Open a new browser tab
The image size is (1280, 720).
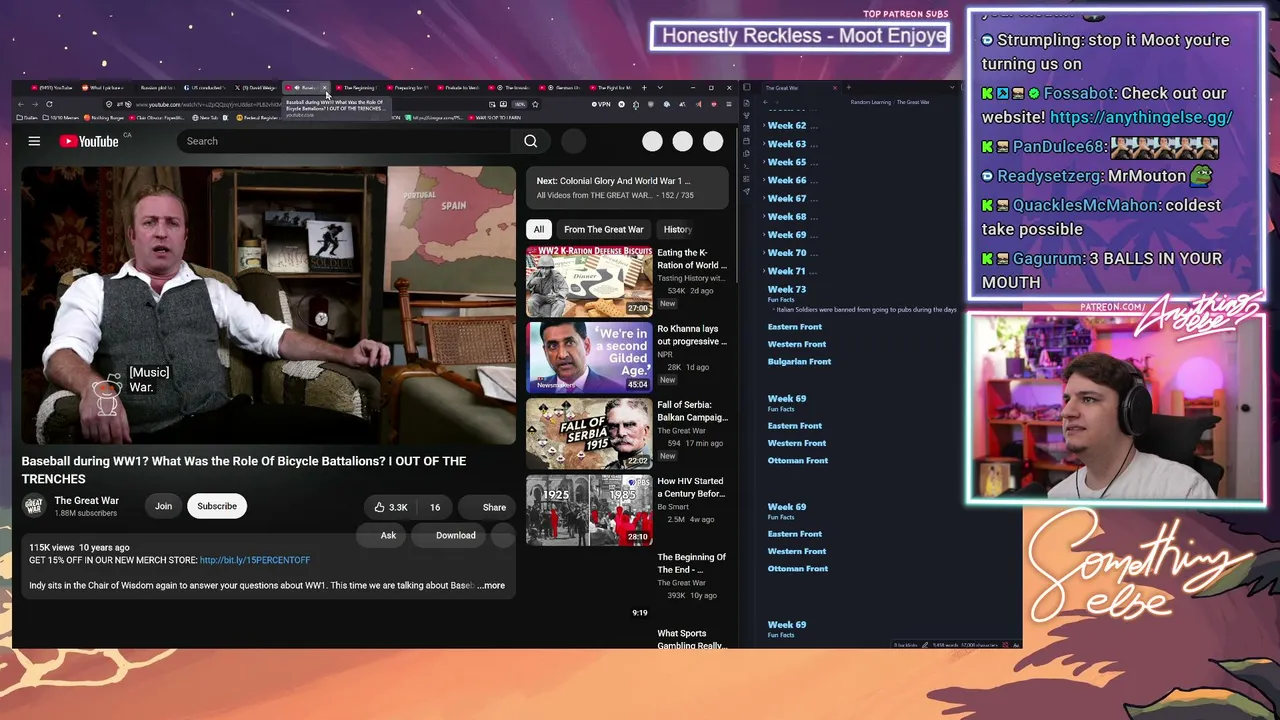tap(644, 88)
